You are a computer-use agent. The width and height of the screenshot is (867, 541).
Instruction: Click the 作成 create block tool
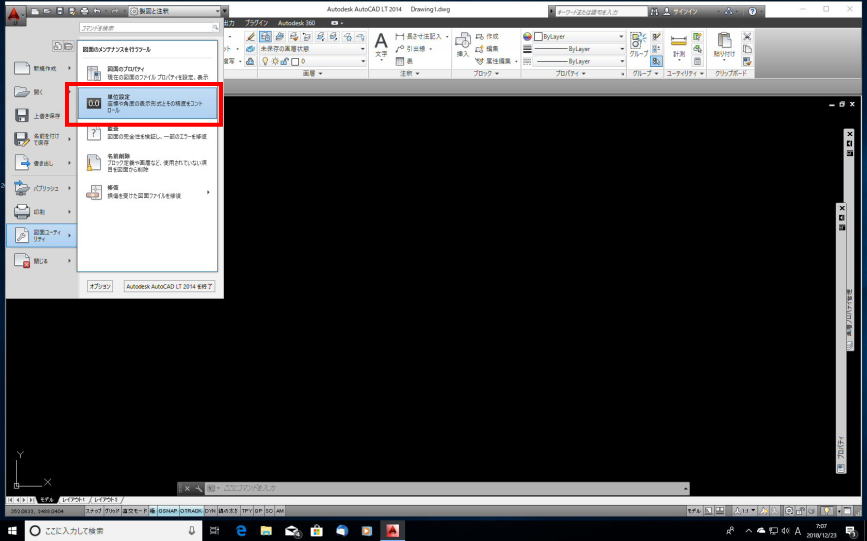pyautogui.click(x=488, y=37)
